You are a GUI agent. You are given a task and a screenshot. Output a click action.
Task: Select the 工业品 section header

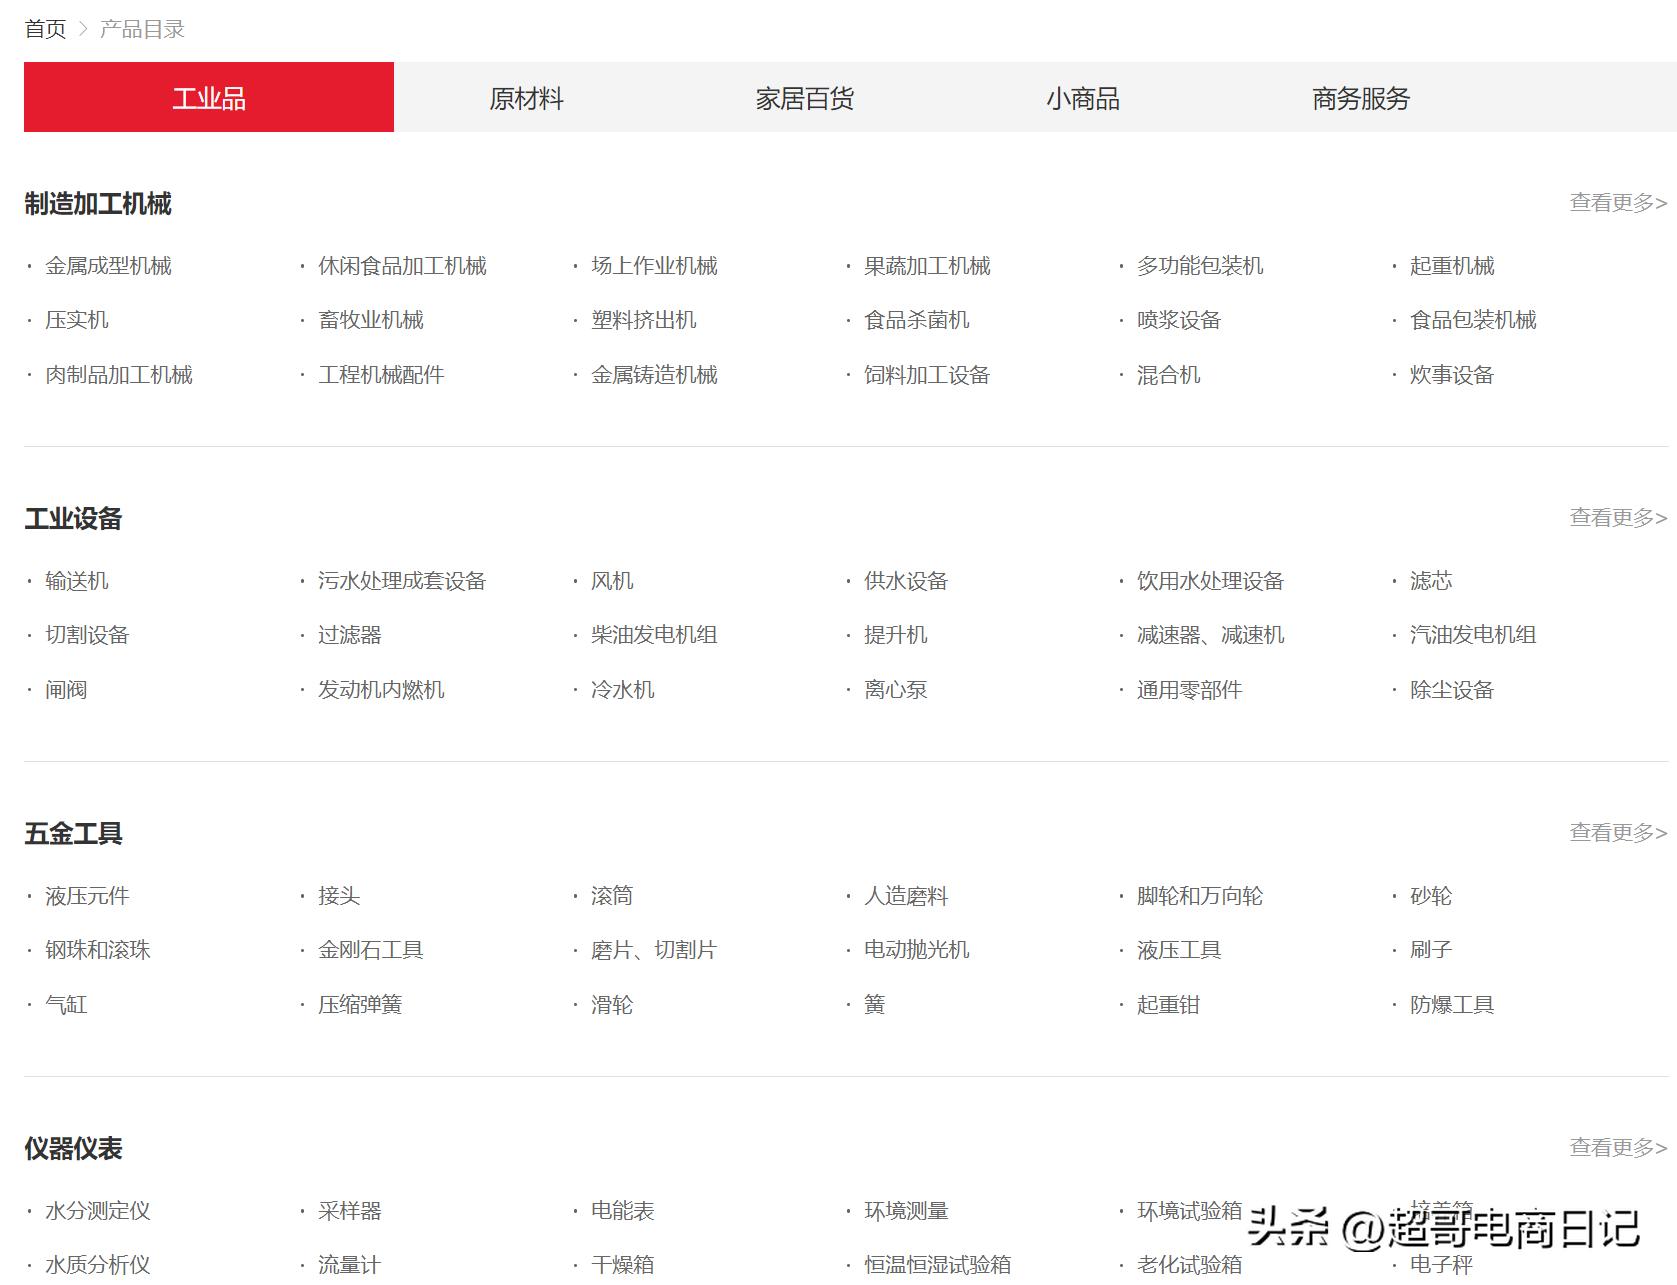[x=209, y=97]
